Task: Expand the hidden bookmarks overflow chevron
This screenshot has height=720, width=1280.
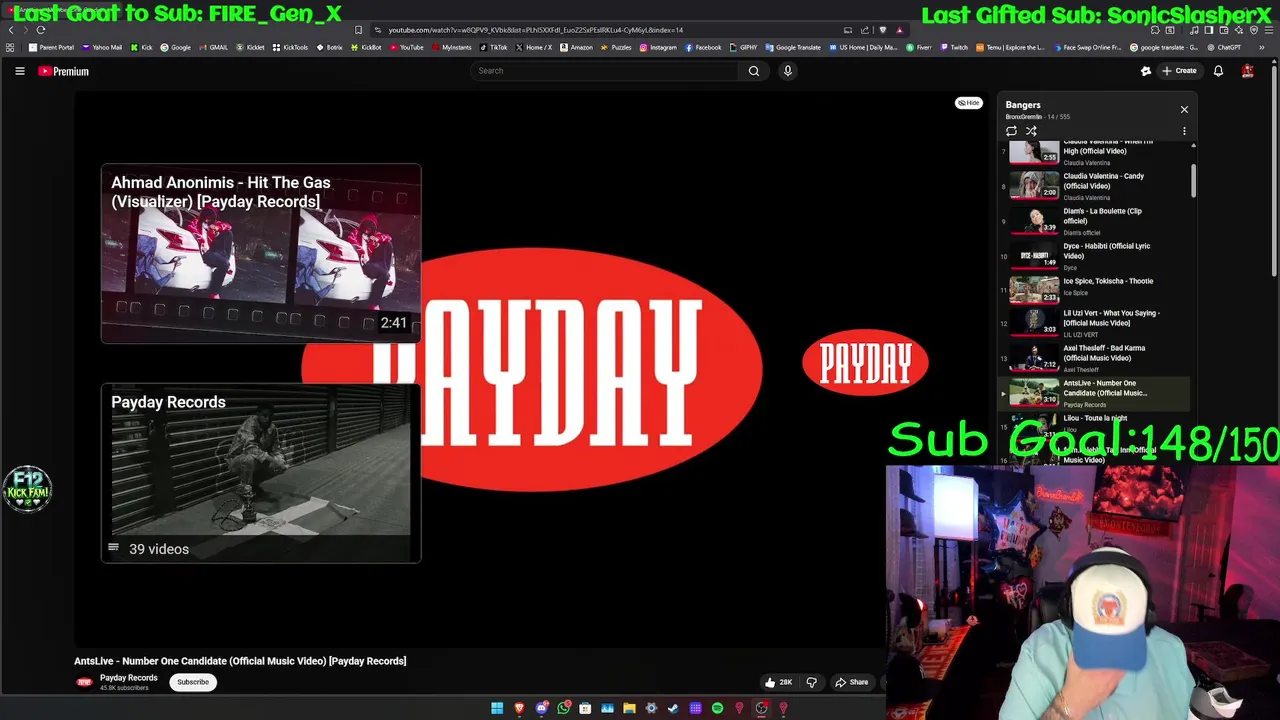Action: pos(1262,47)
